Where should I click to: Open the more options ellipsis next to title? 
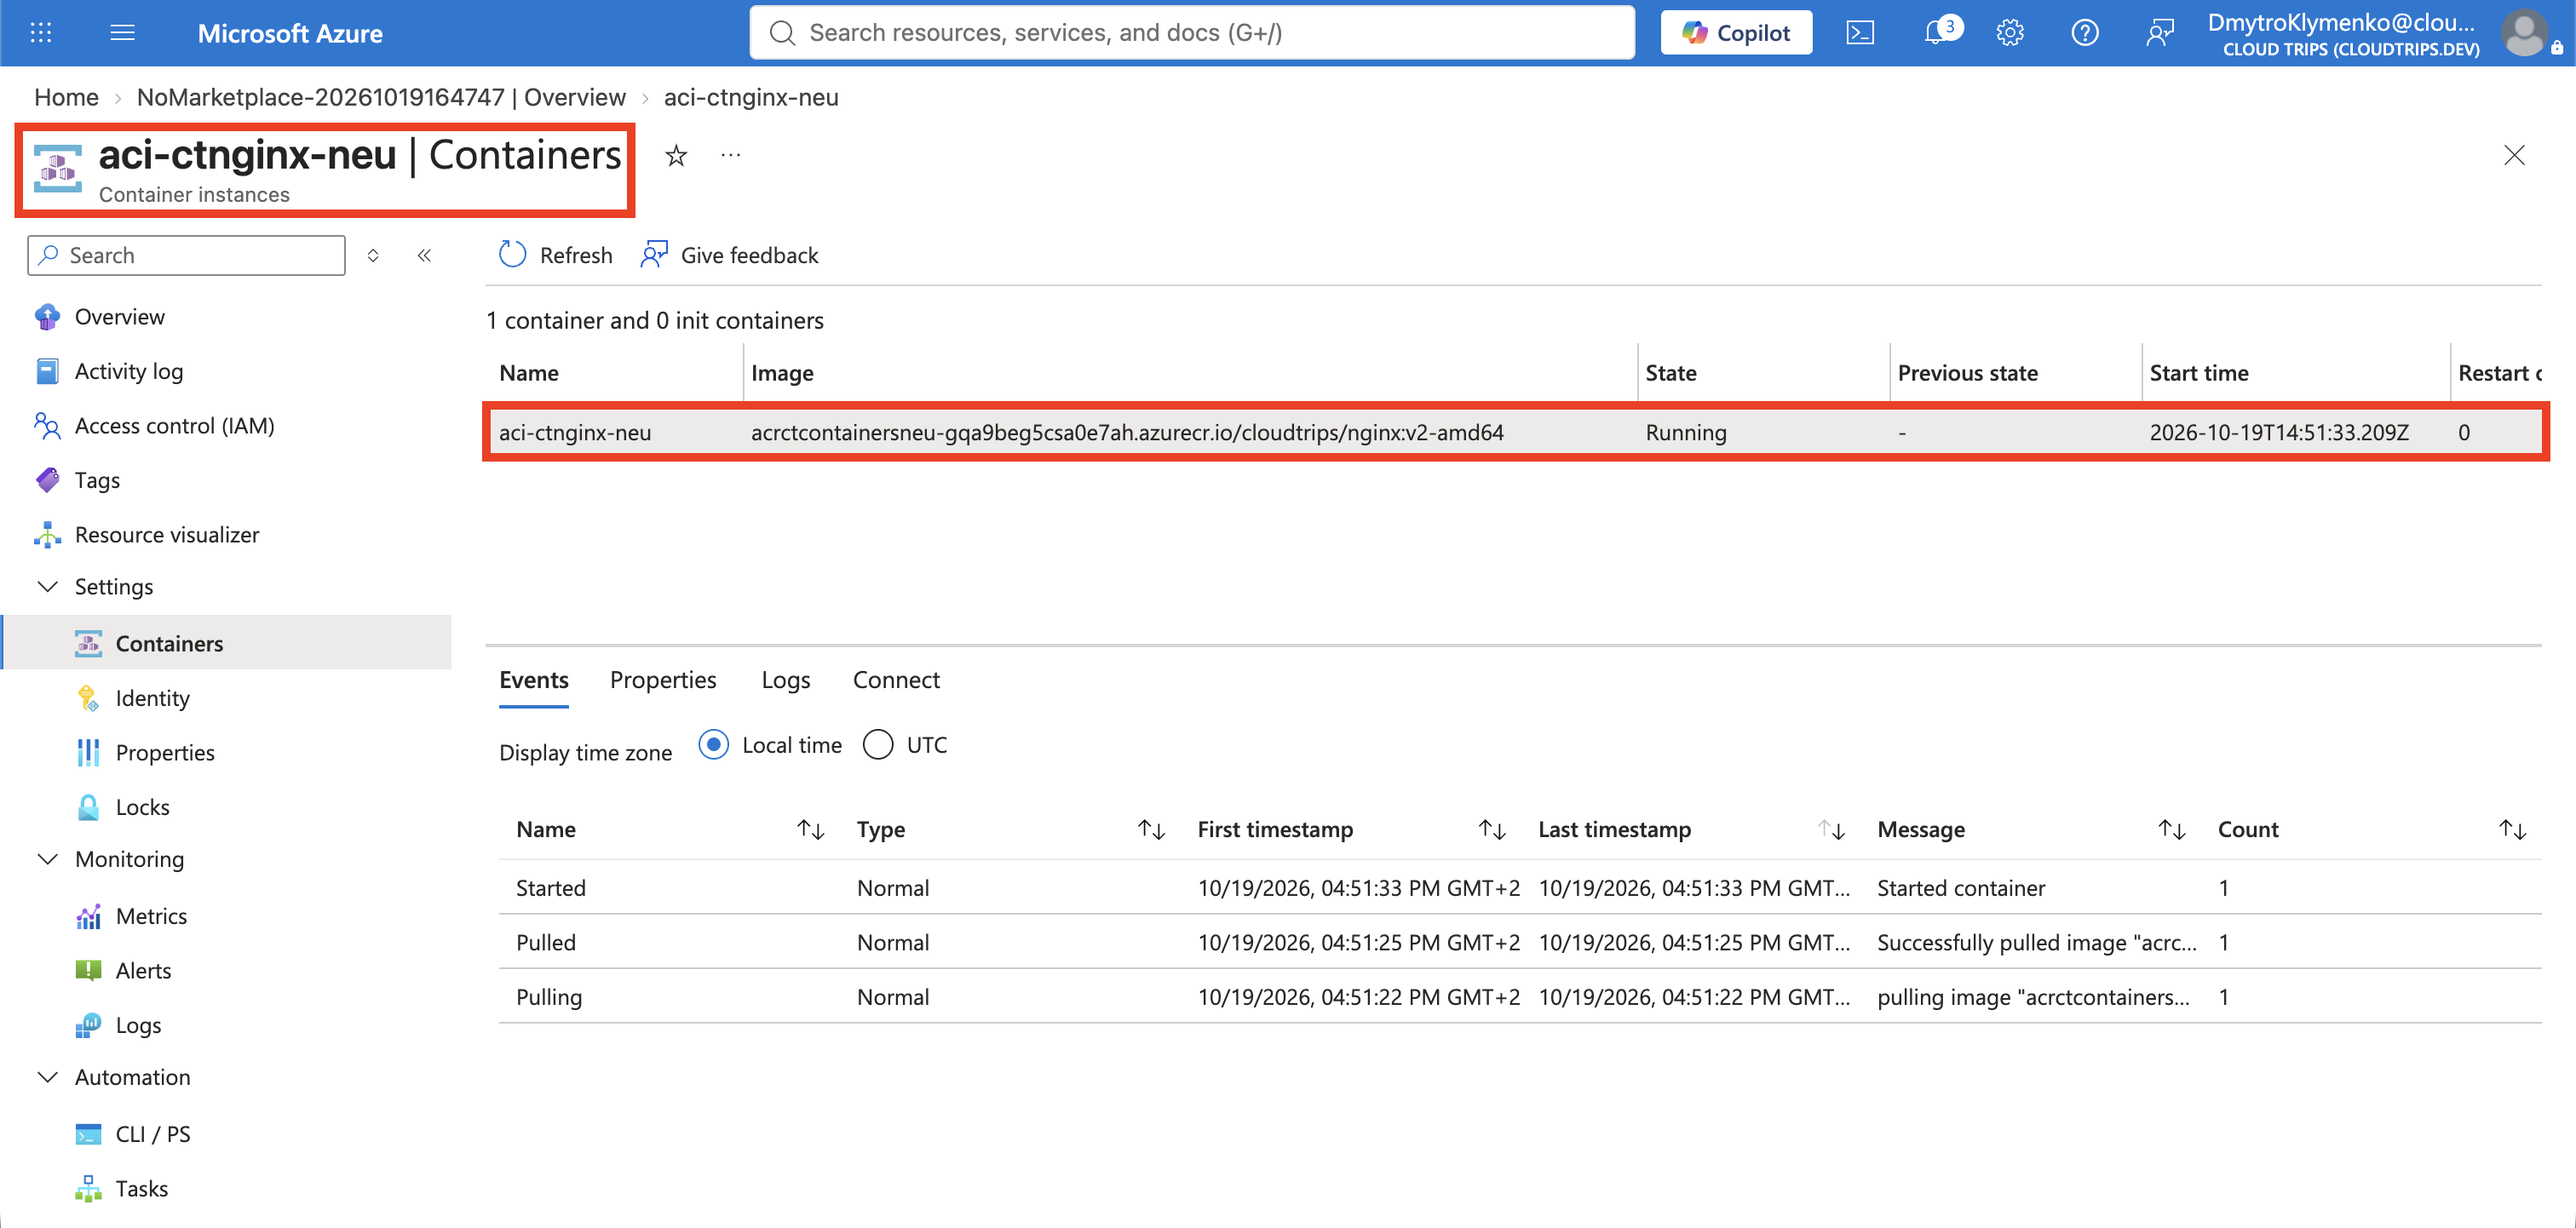pyautogui.click(x=731, y=155)
